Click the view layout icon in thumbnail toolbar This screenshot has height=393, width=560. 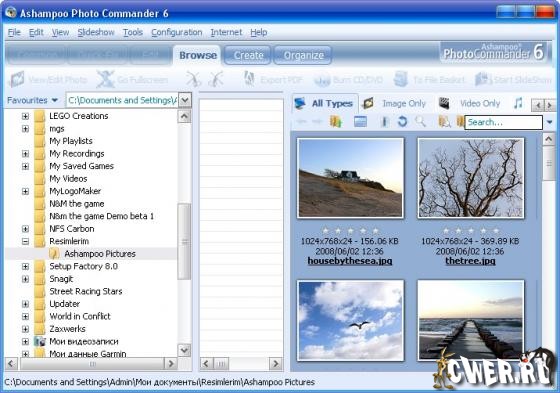tap(360, 122)
